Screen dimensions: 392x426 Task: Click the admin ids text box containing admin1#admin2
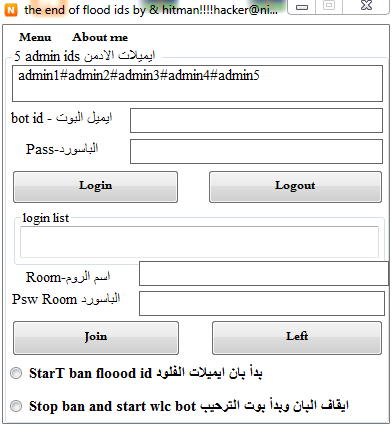click(197, 83)
